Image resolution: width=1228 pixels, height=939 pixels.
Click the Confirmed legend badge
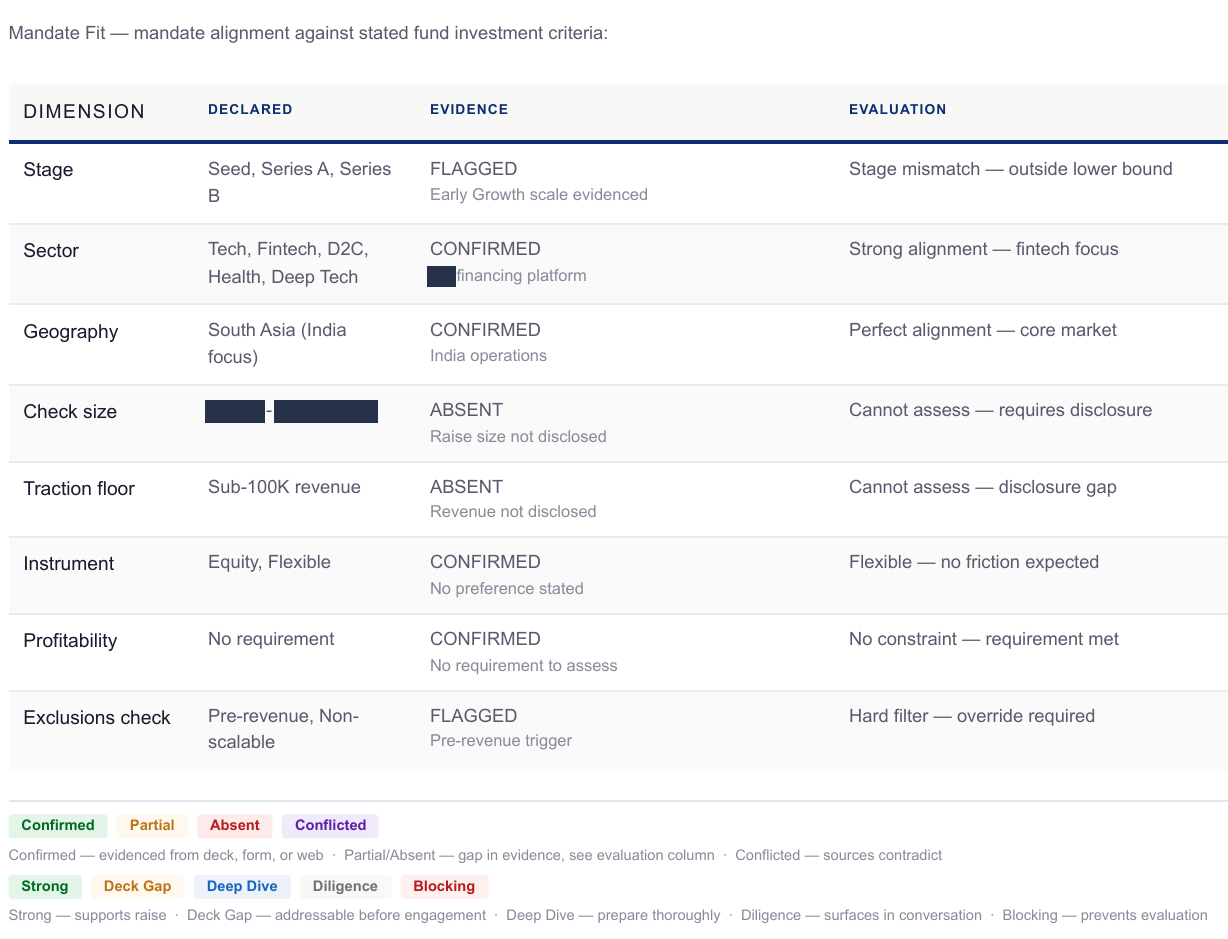(x=58, y=825)
